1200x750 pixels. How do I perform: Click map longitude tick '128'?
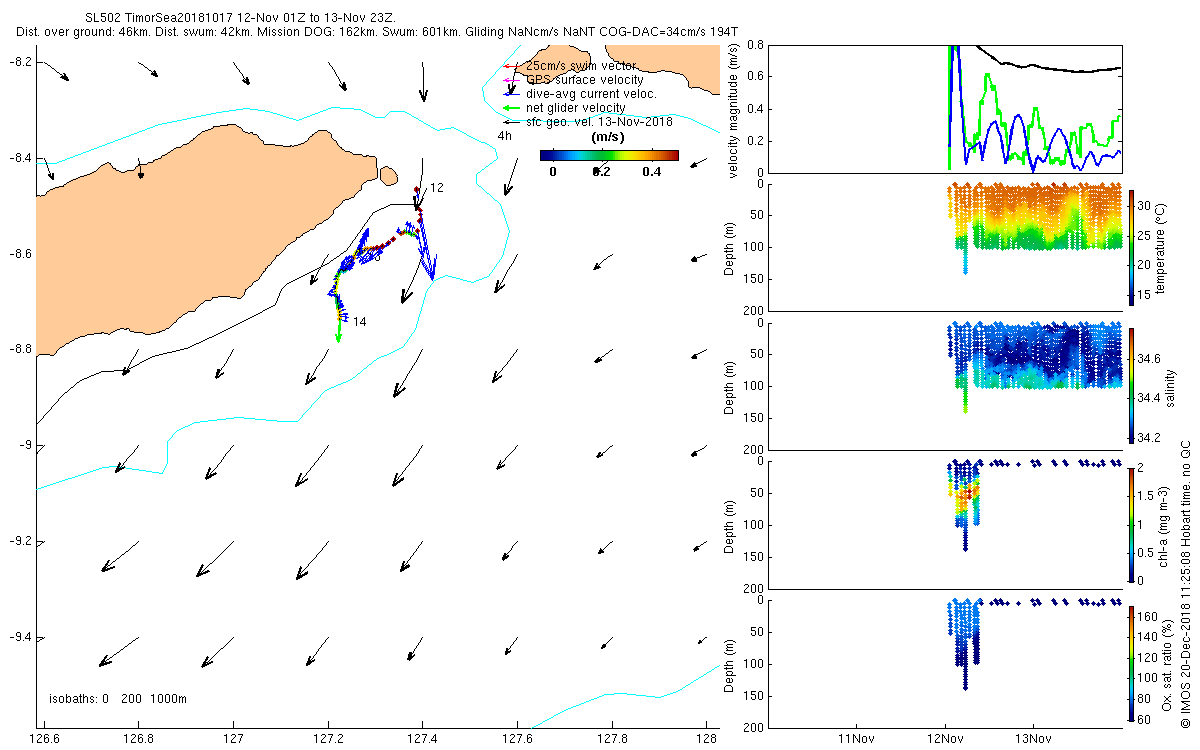click(707, 740)
